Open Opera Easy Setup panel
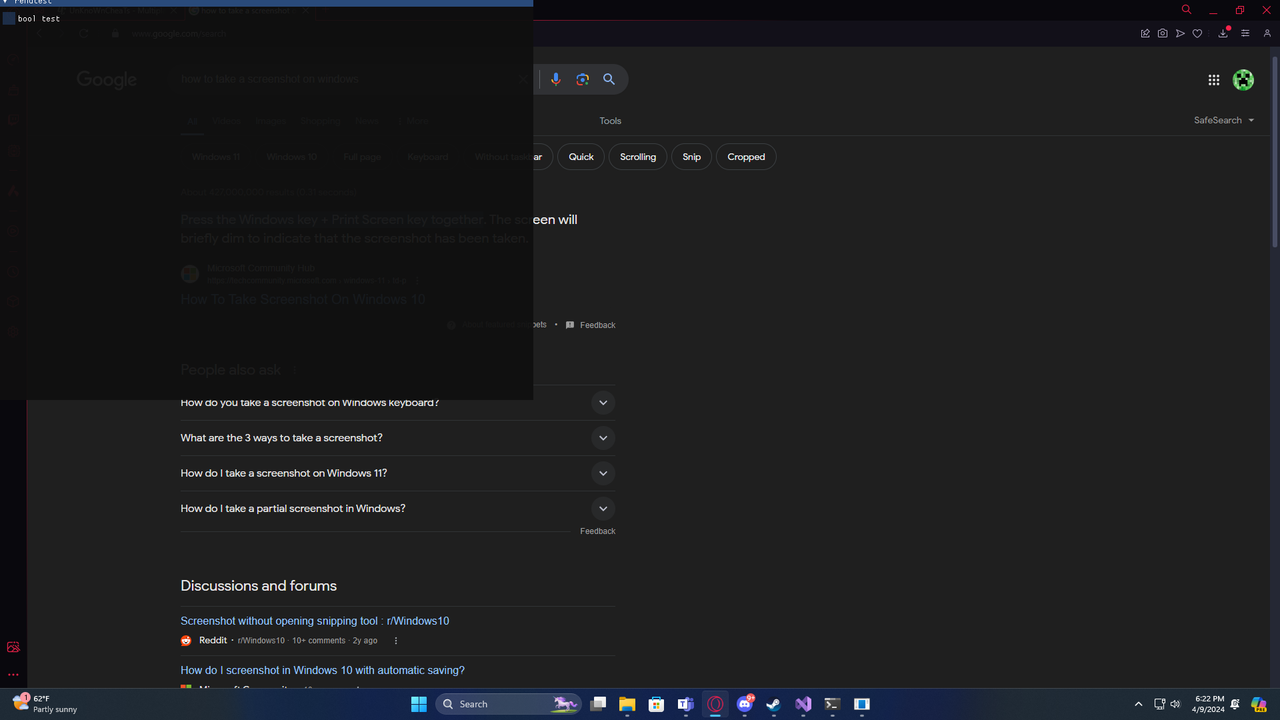1280x720 pixels. point(1245,33)
